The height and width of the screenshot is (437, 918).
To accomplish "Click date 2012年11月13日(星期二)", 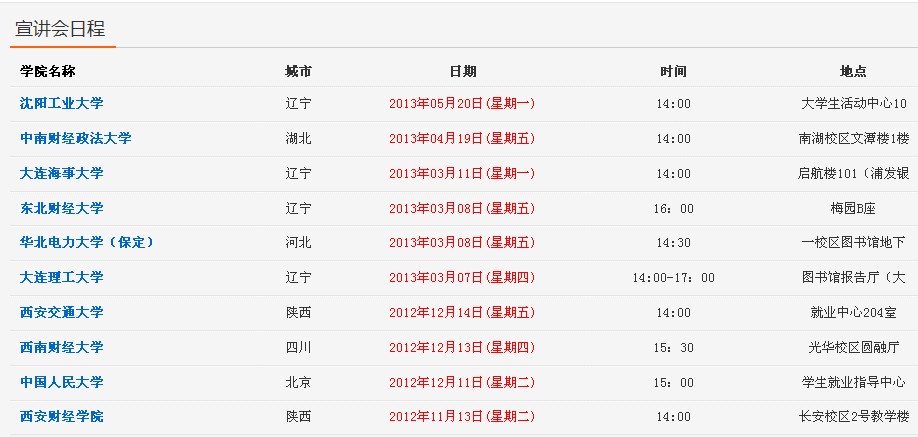I will (462, 416).
